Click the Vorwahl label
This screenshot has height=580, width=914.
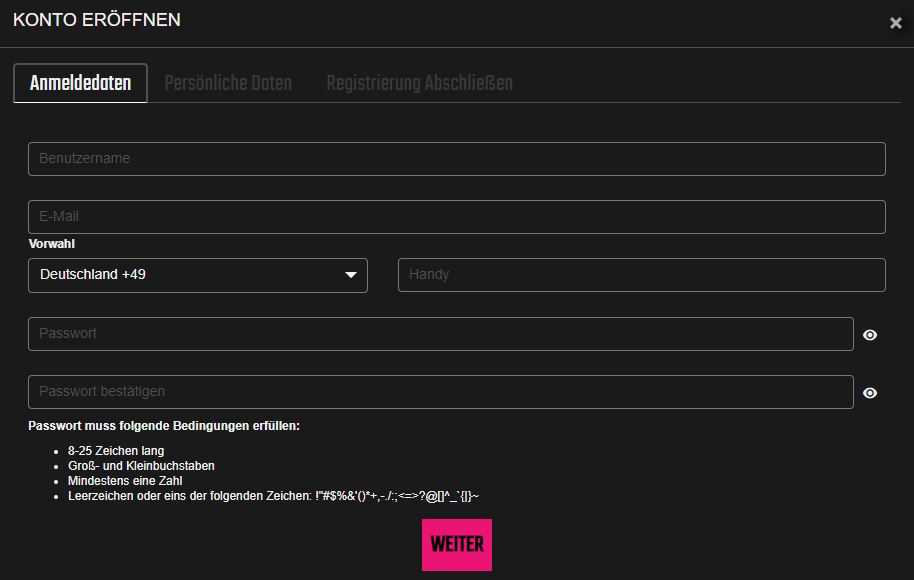coord(52,244)
